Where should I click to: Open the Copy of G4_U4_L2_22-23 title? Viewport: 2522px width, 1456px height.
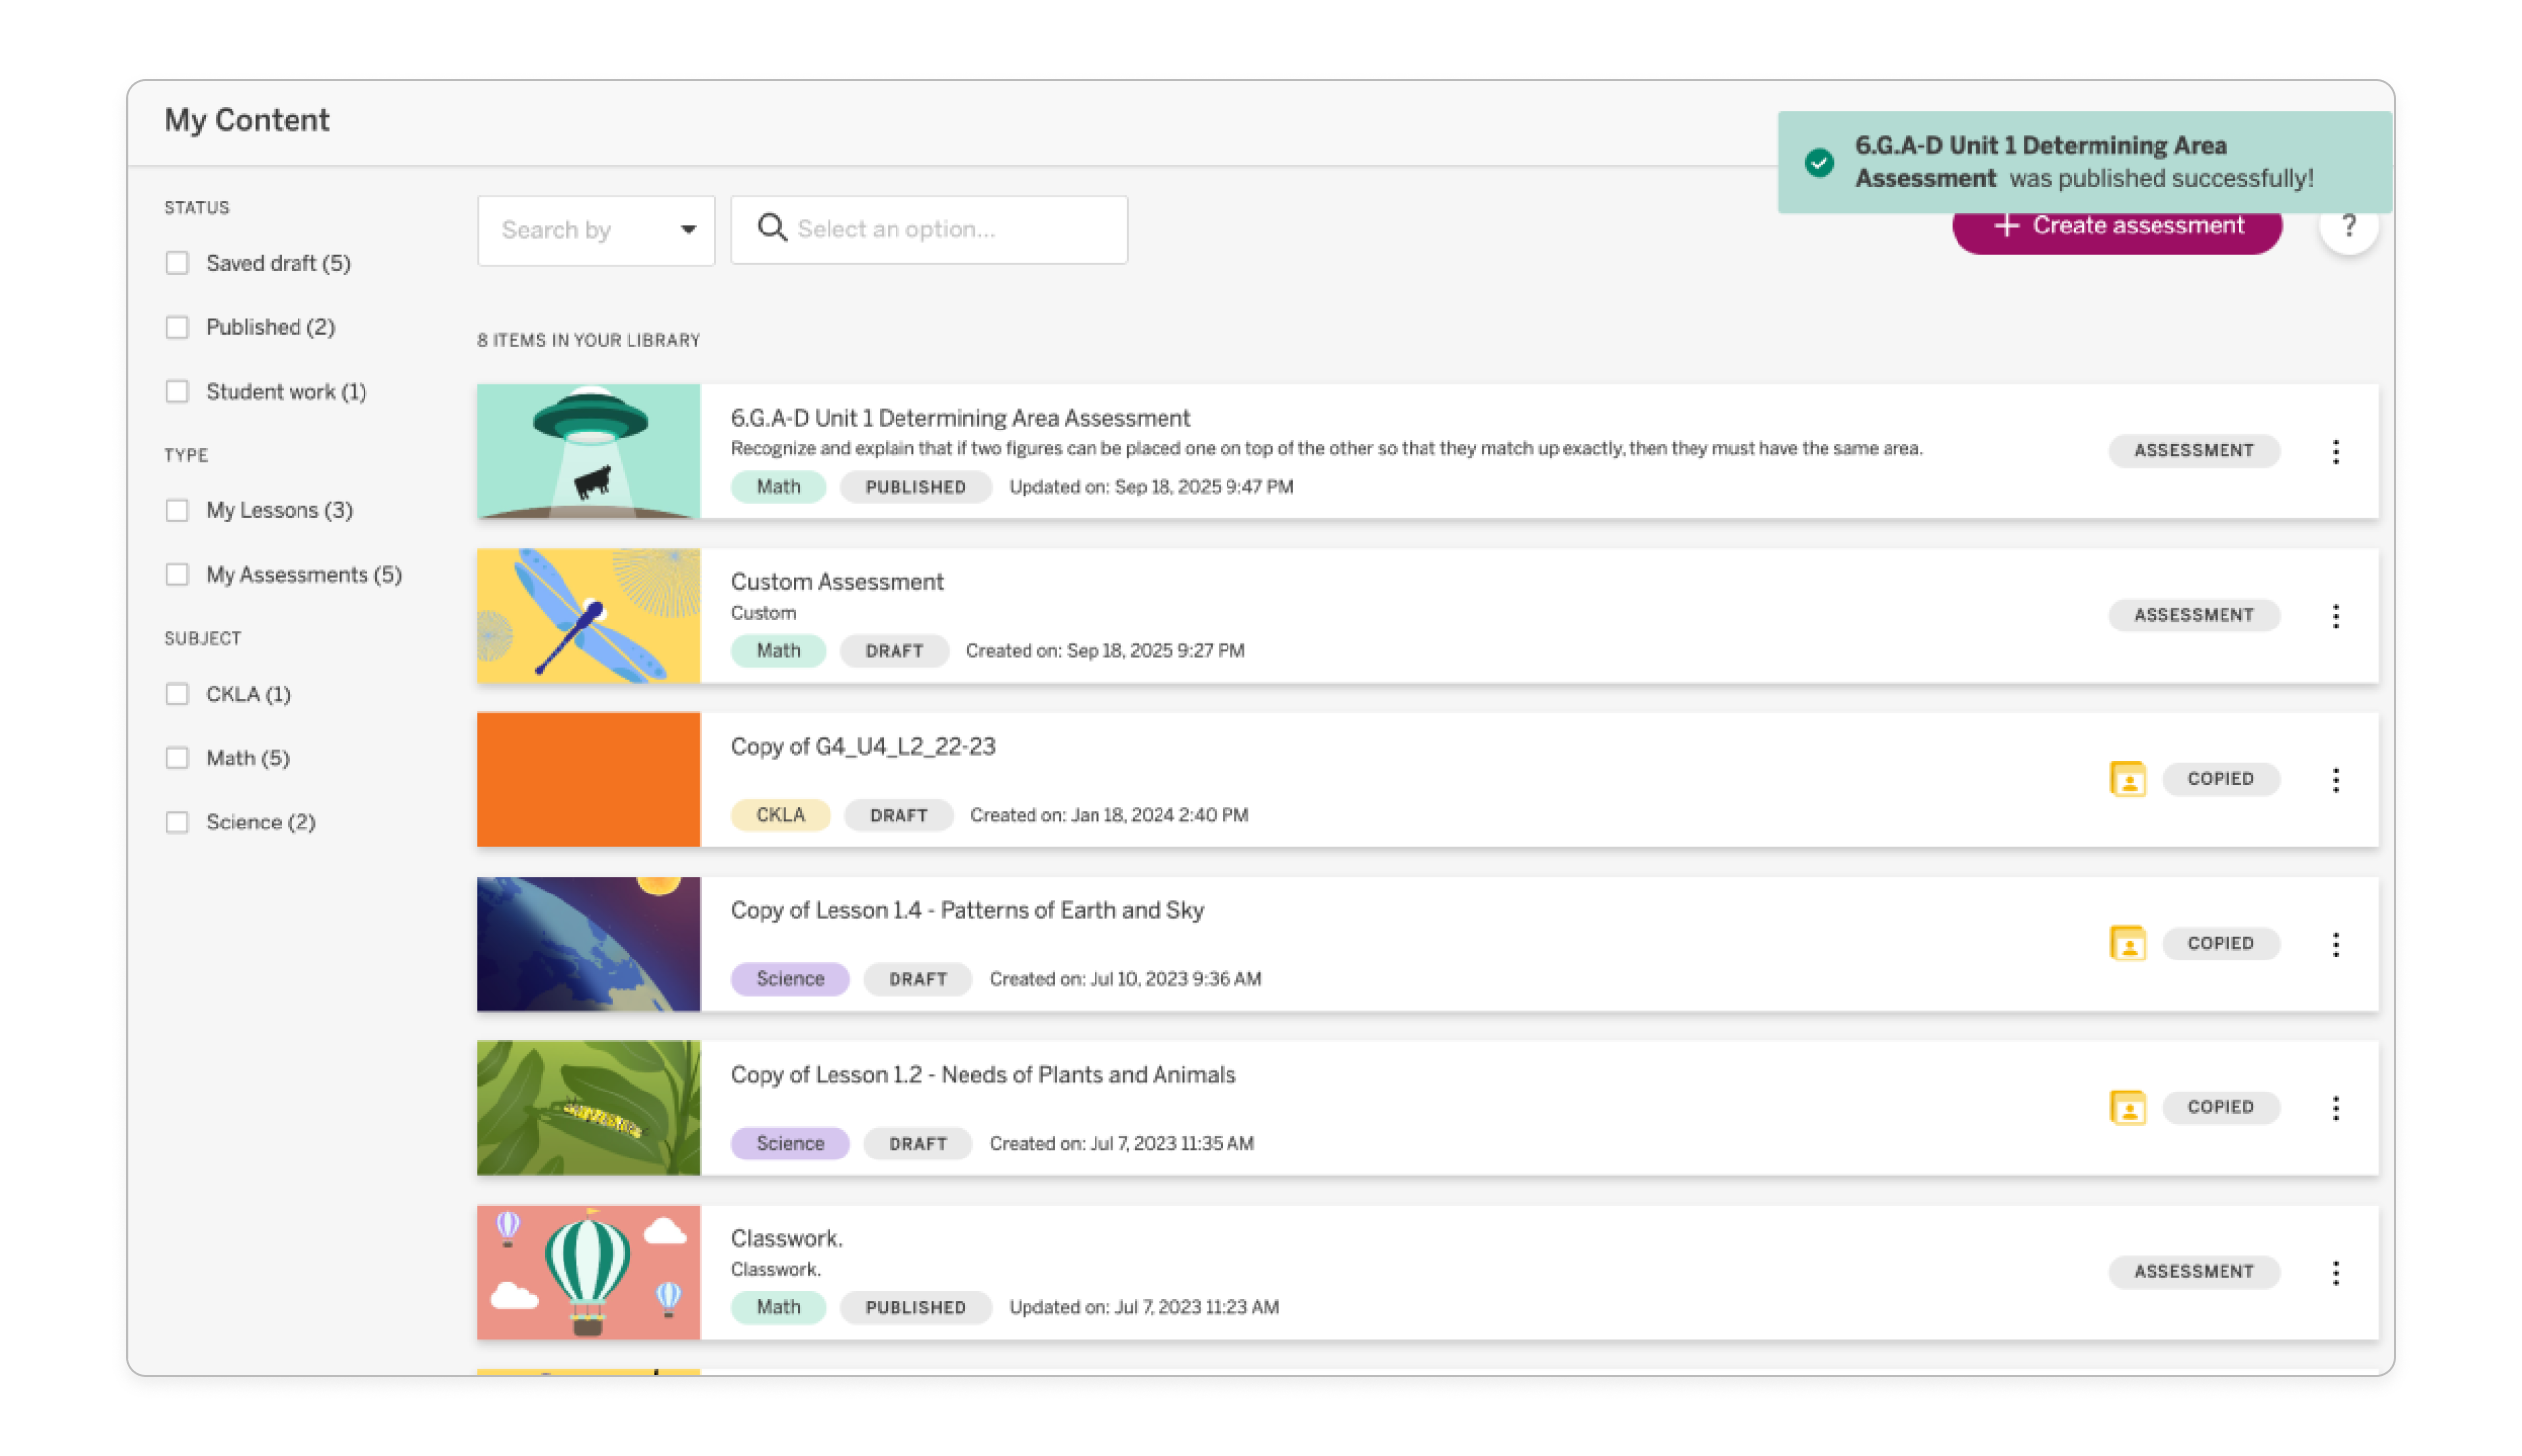click(863, 746)
